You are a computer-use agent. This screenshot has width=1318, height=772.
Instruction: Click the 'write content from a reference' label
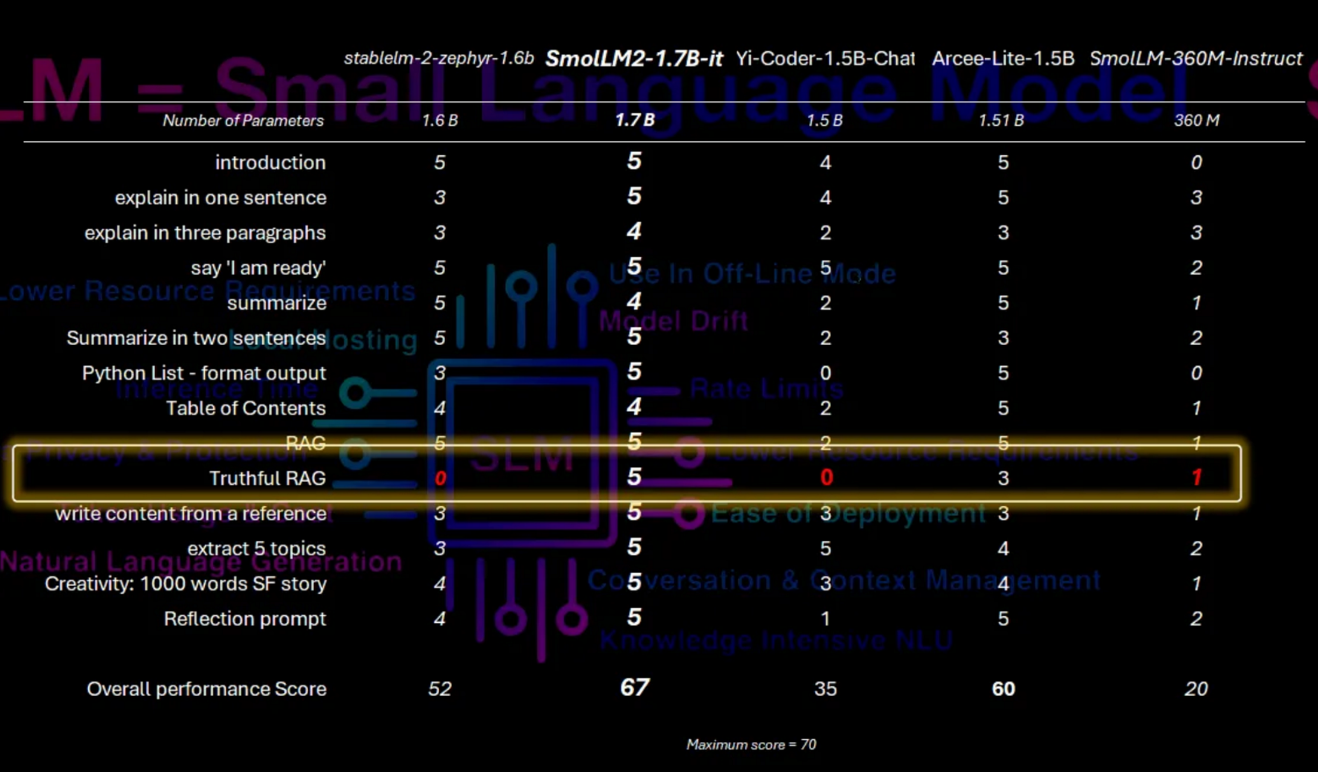191,513
